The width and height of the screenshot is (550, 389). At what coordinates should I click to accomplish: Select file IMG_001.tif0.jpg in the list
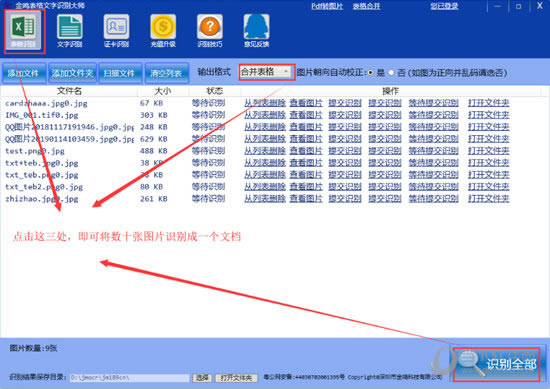42,115
